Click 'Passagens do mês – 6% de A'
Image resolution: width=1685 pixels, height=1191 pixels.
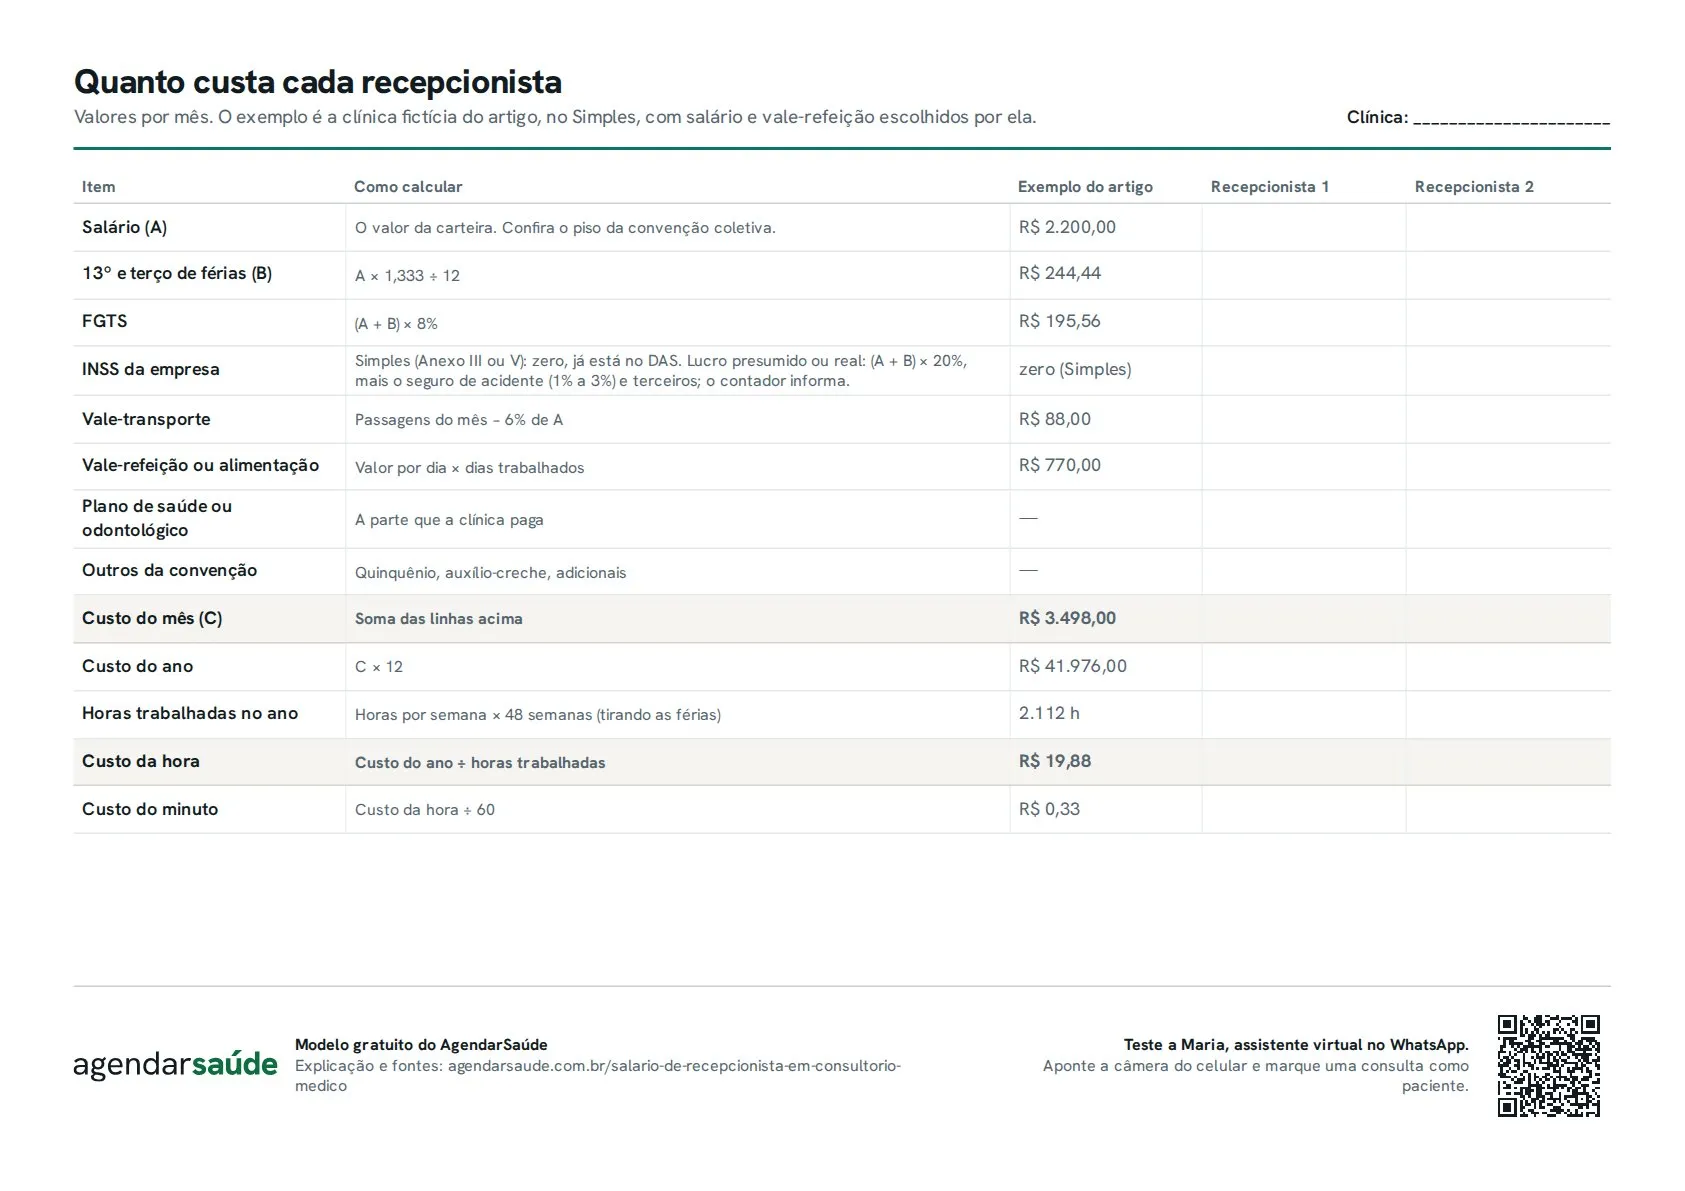pos(459,420)
